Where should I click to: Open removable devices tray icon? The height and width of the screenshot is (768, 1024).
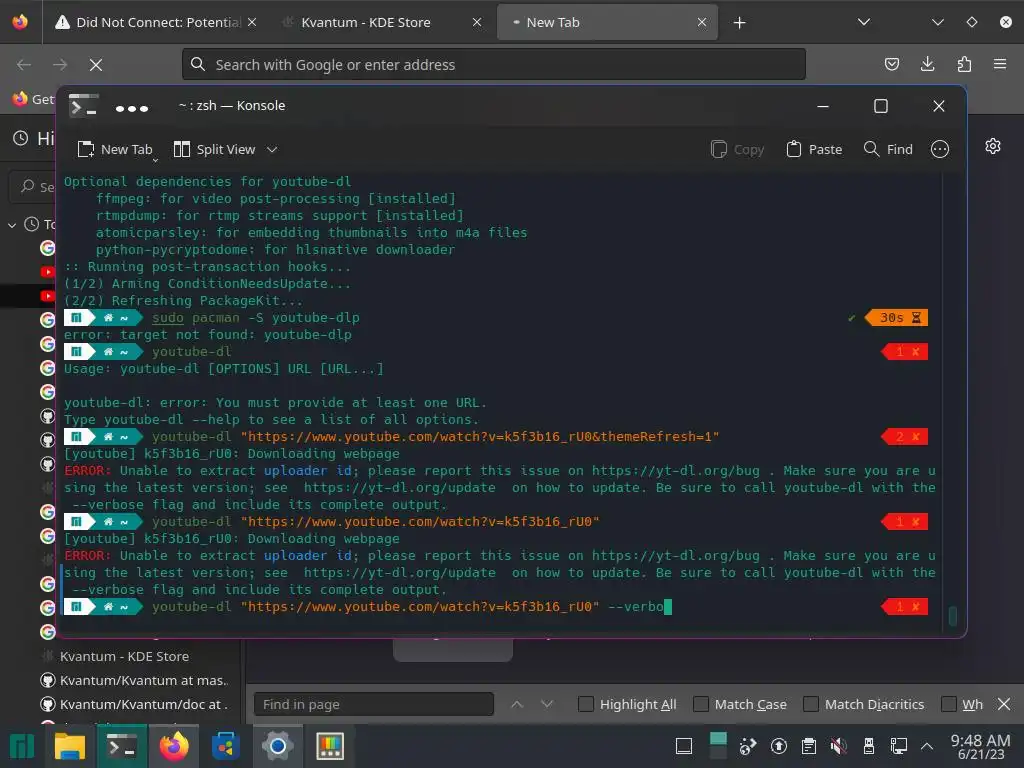[x=869, y=746]
